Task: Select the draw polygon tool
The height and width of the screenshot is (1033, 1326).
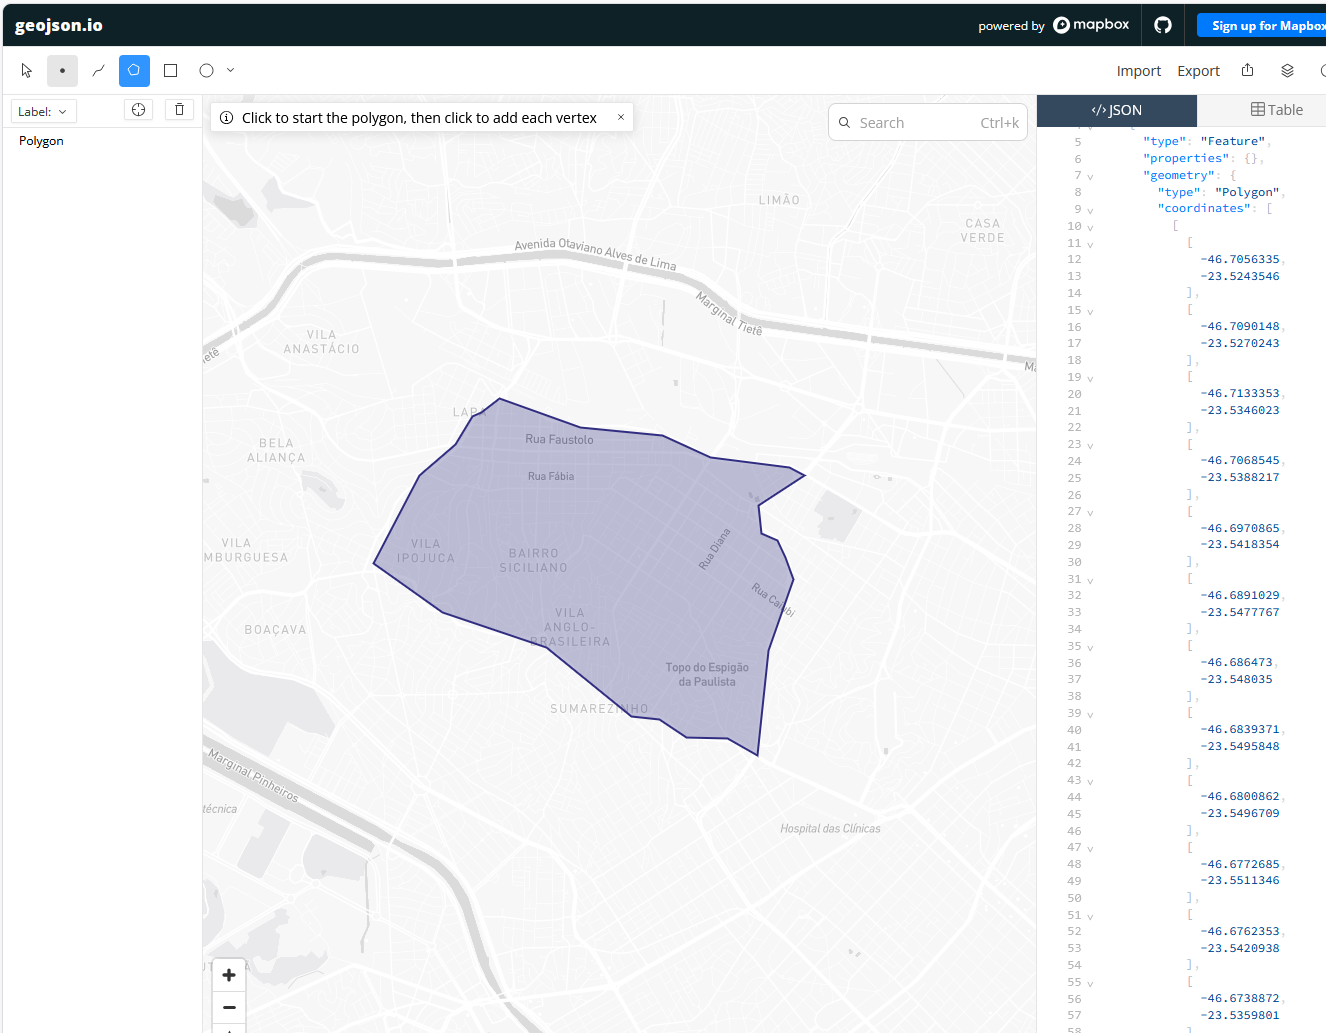Action: click(x=134, y=71)
